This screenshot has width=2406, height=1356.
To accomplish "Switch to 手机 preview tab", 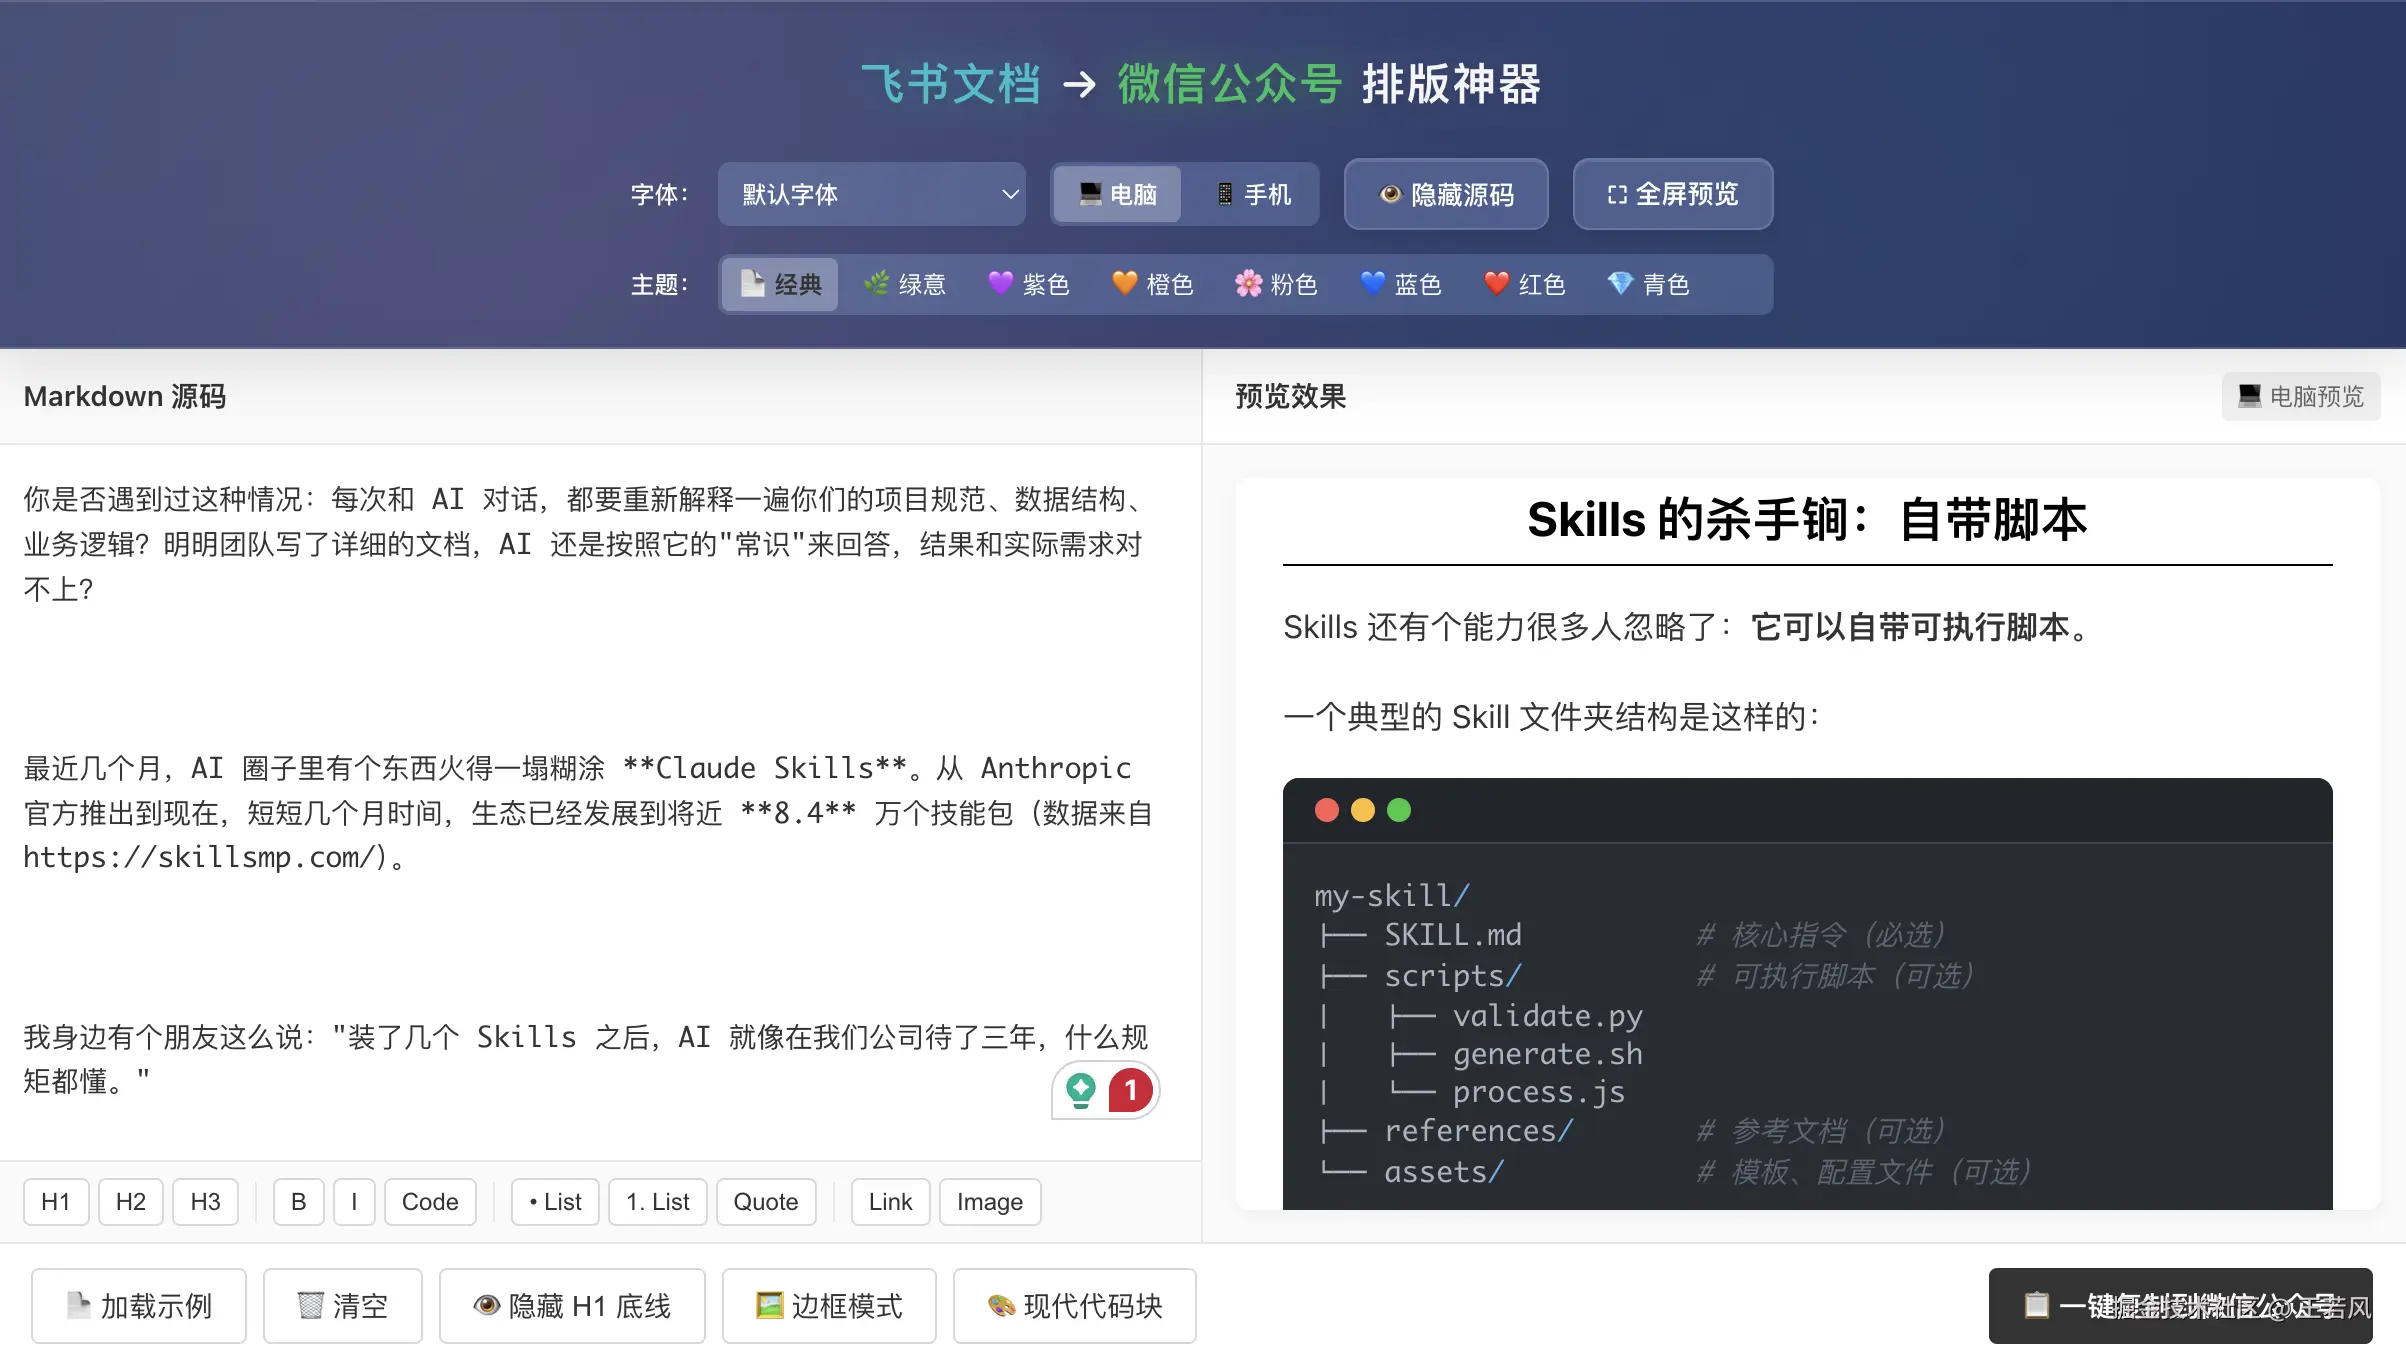I will pos(1253,194).
